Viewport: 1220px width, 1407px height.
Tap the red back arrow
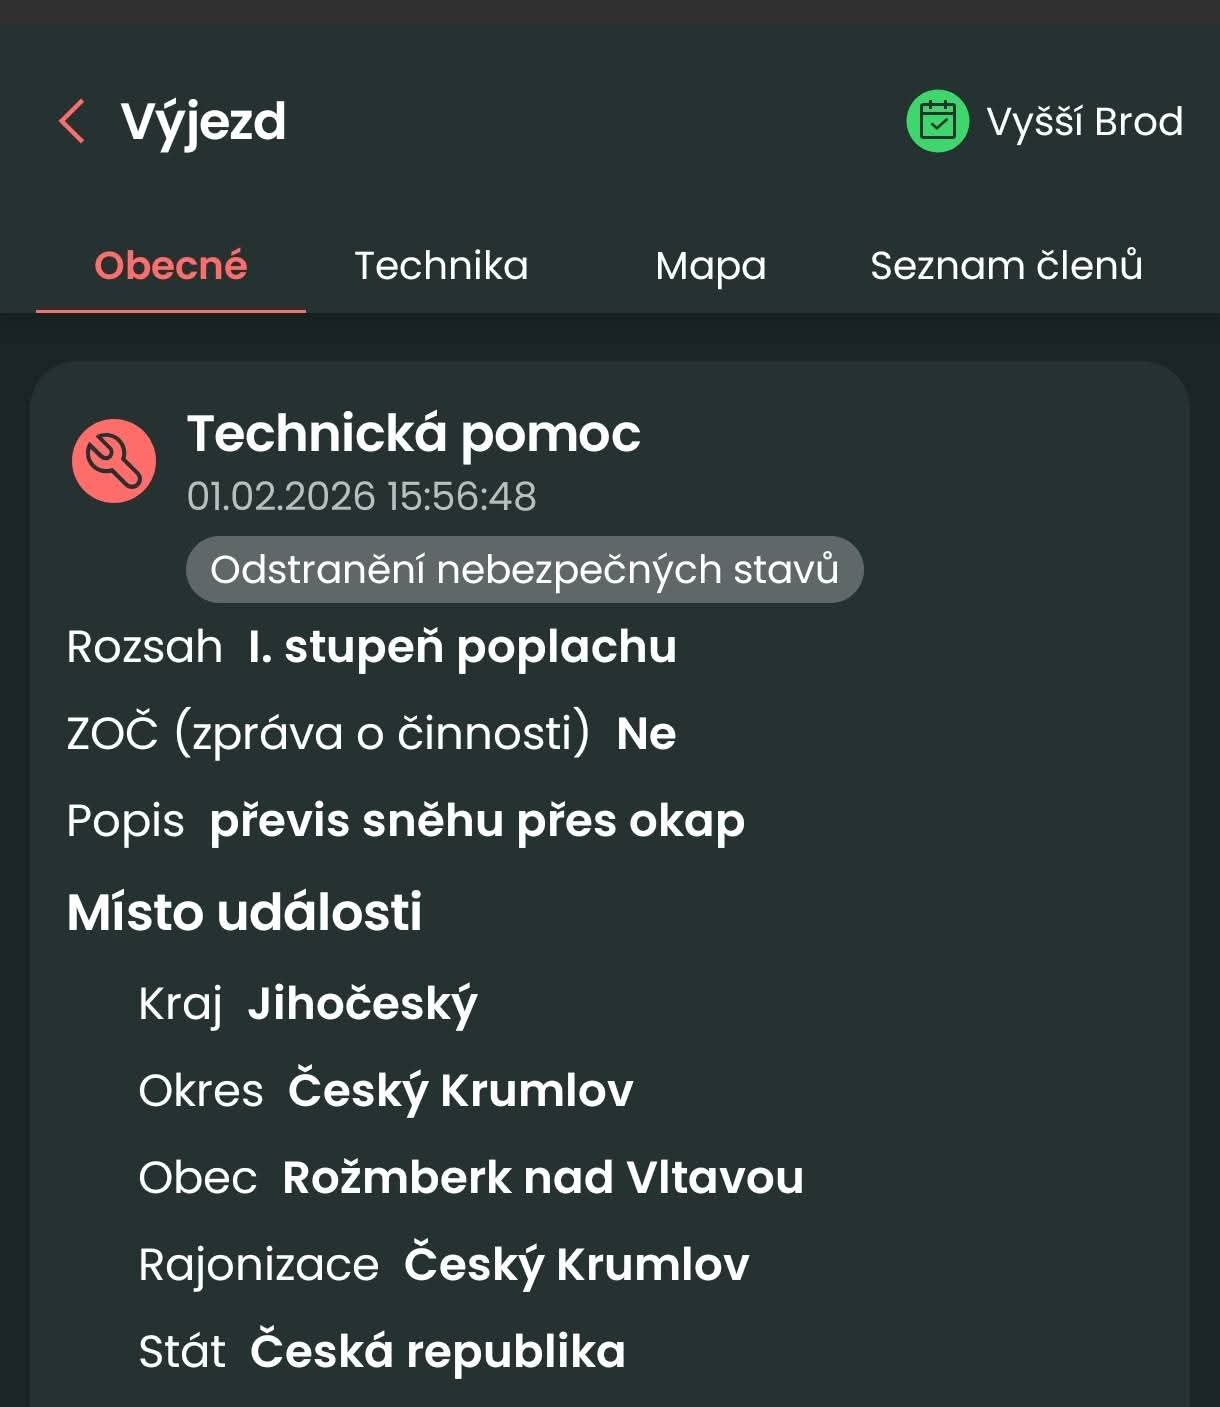tap(72, 122)
